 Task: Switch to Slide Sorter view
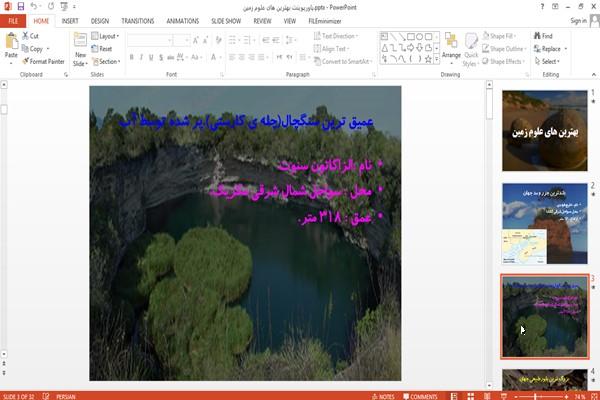(471, 396)
